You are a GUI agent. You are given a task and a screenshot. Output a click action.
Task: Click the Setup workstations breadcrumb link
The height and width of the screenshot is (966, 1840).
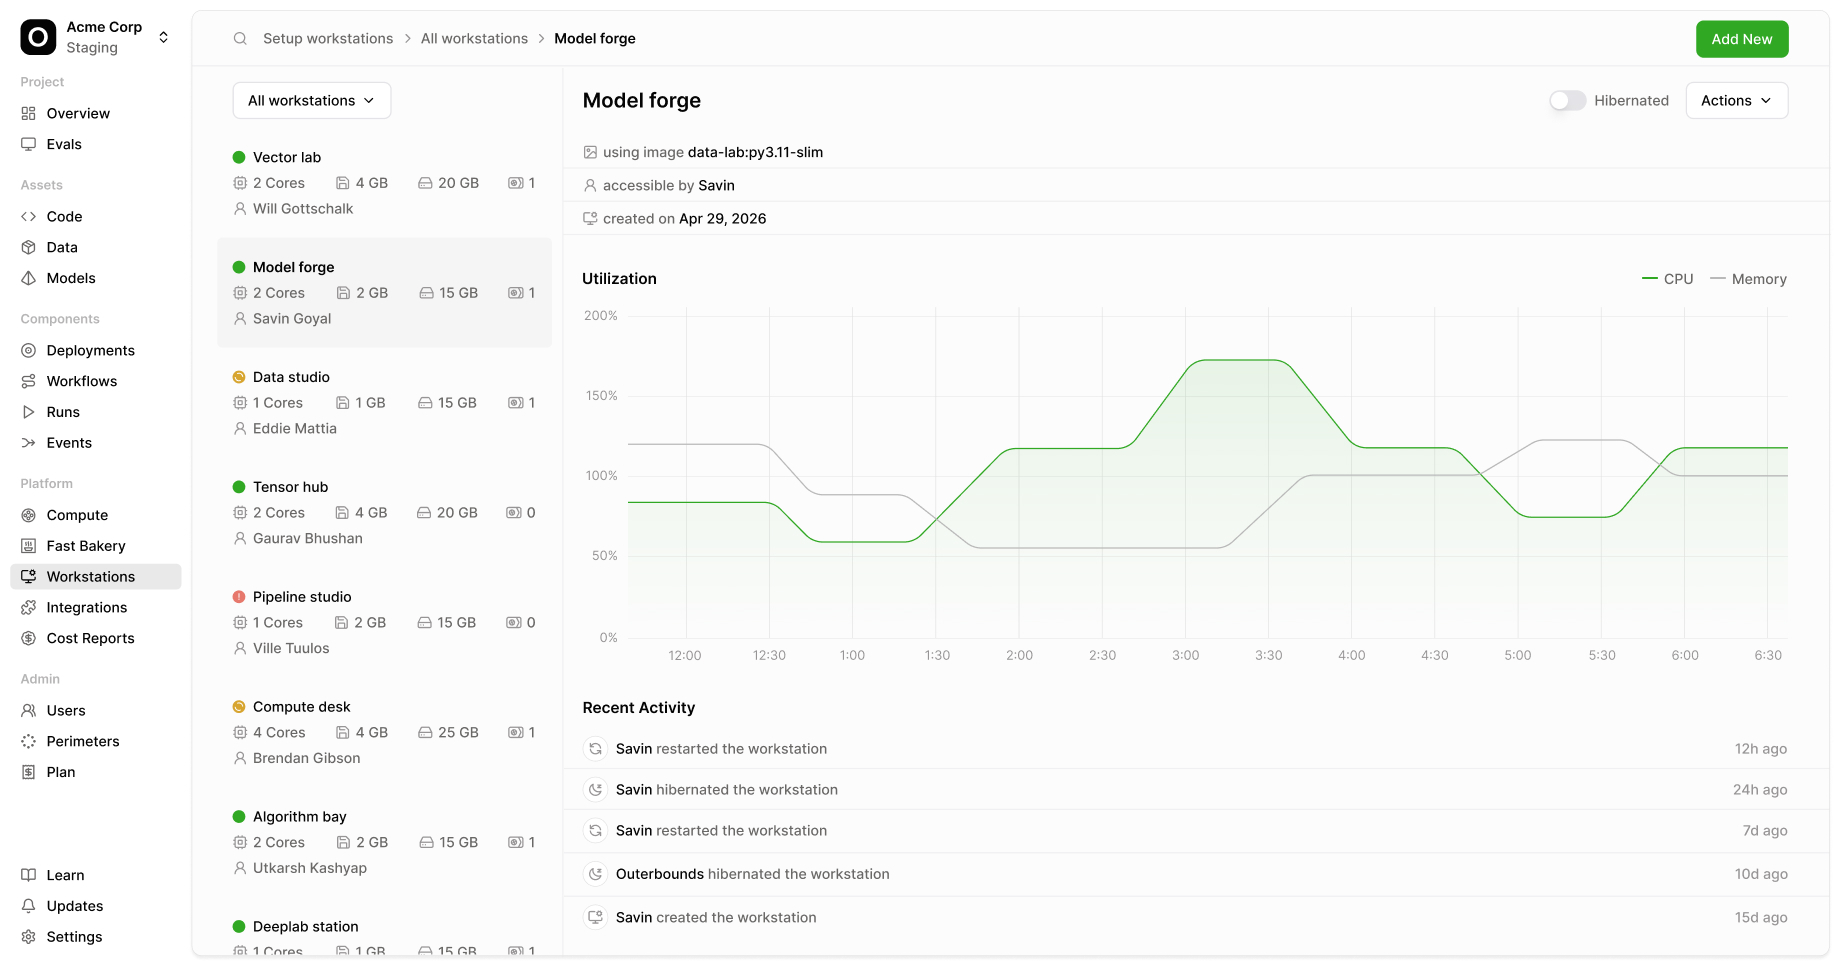pos(328,38)
